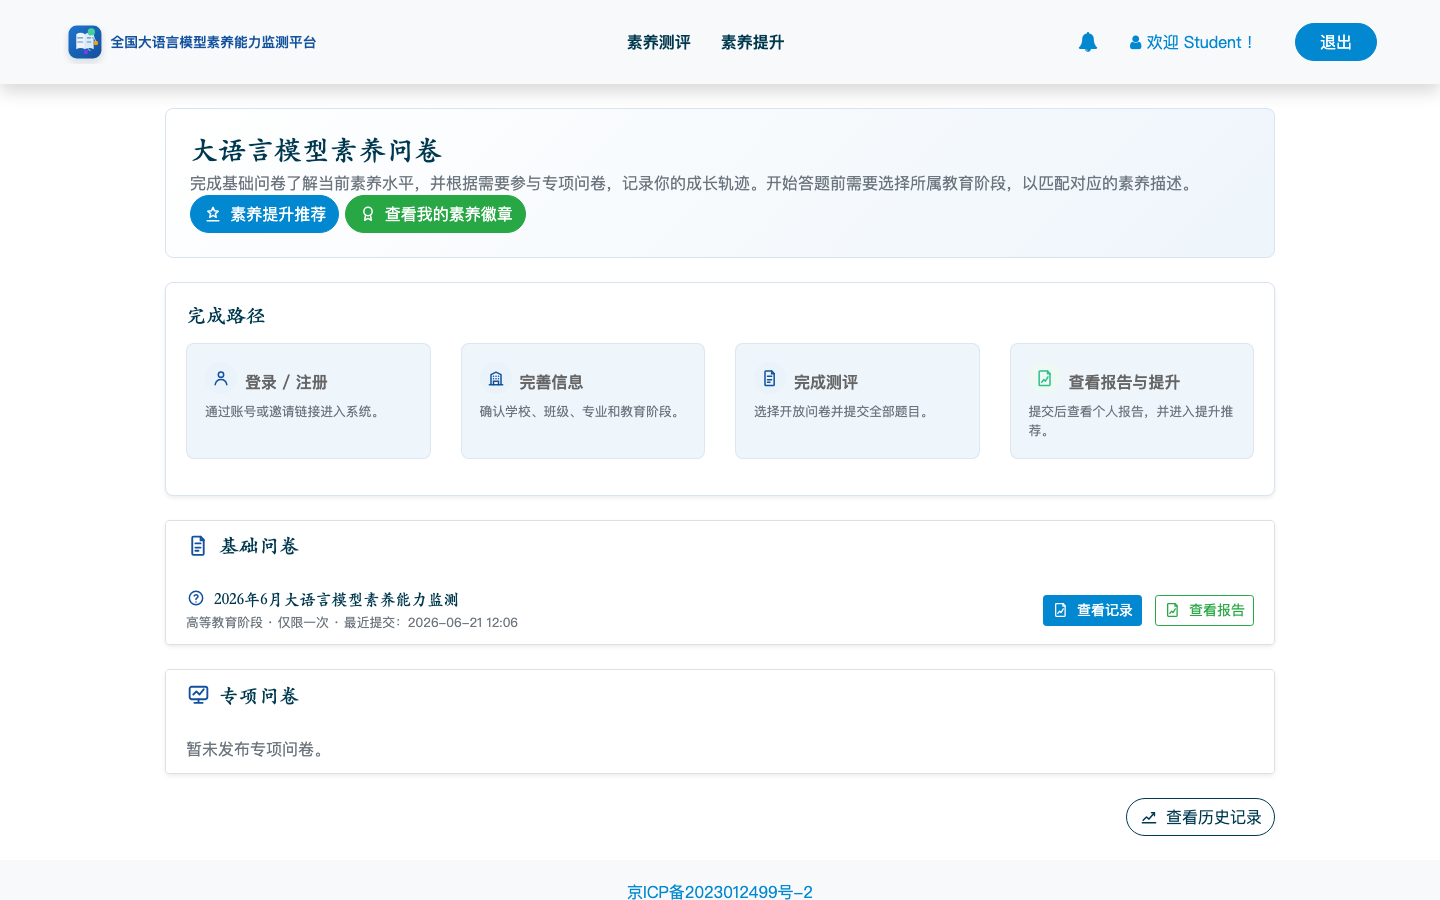Click description 选择开放问卷并提交全部题目。
The height and width of the screenshot is (900, 1440).
844,411
